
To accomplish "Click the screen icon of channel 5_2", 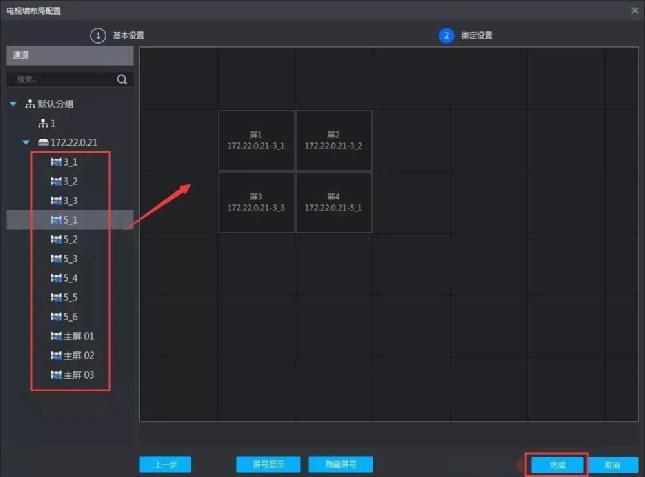I will pos(56,239).
